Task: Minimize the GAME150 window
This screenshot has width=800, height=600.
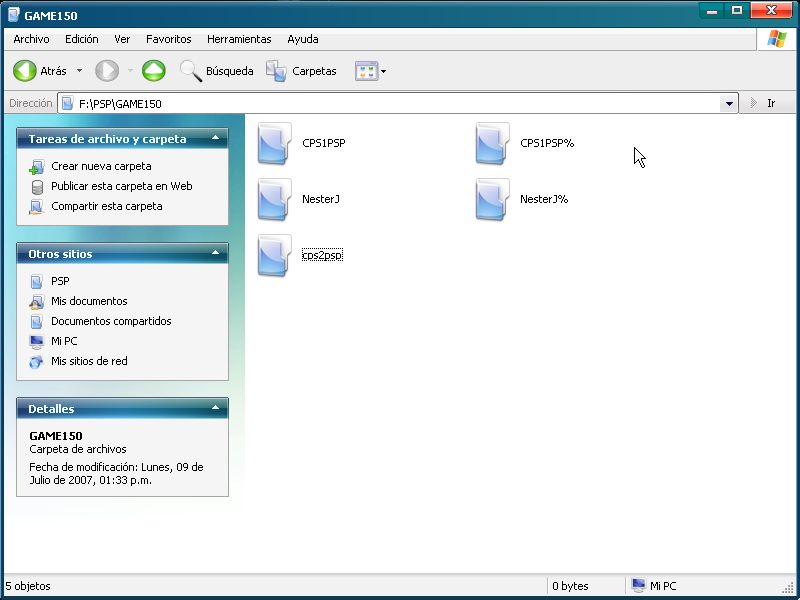Action: [712, 11]
